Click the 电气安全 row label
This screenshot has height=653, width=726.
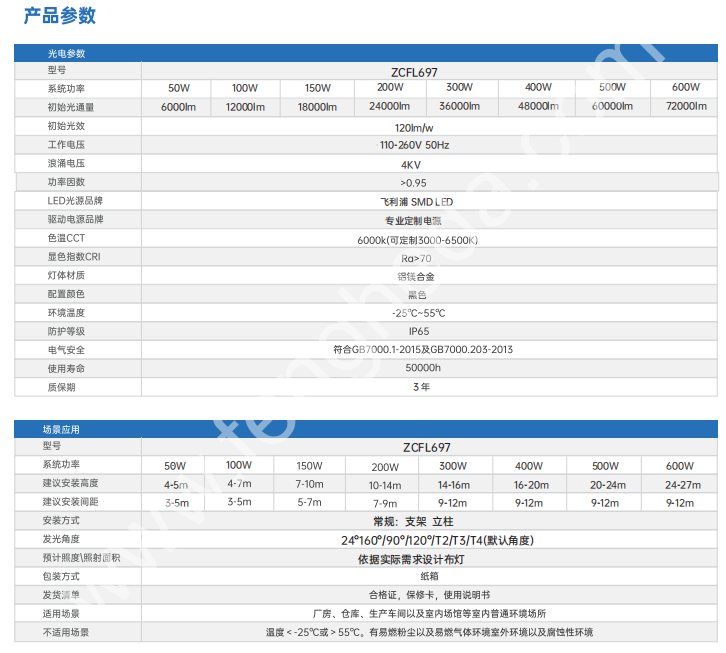(66, 351)
